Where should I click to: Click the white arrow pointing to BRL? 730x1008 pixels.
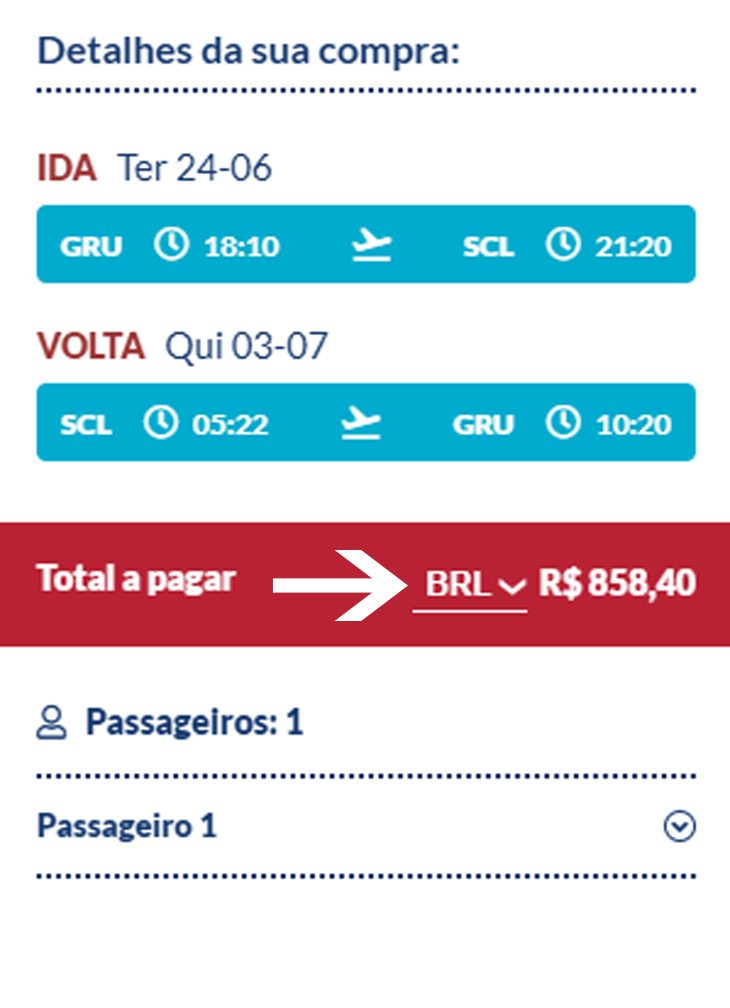340,585
